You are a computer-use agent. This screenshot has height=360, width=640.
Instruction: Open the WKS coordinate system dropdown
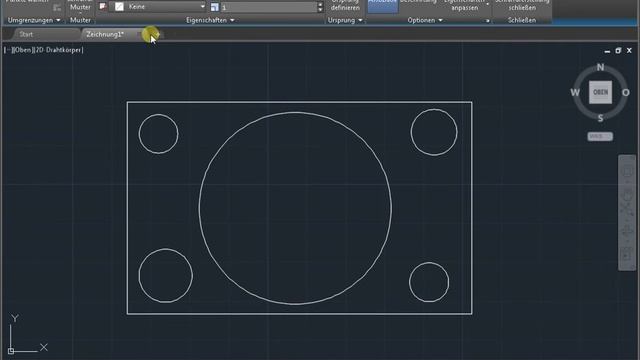click(x=600, y=136)
